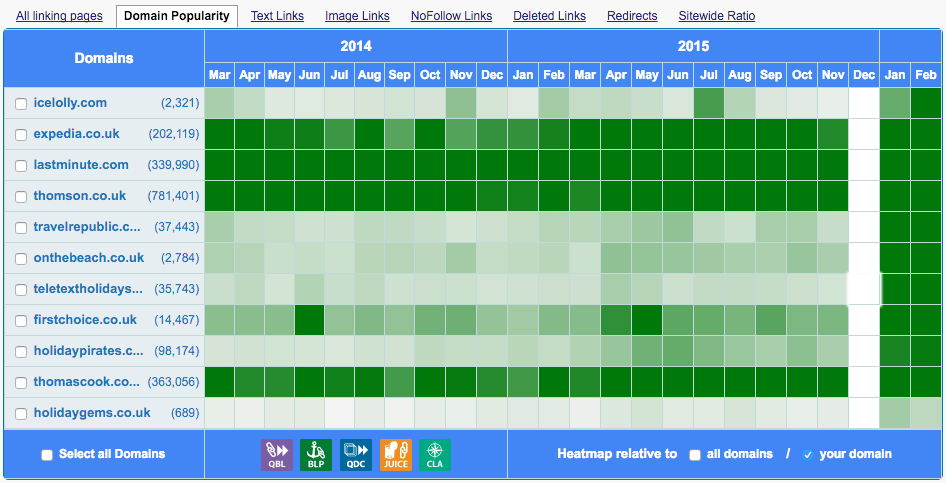The image size is (946, 483).
Task: Open the holidaygems.co.uk domain link
Action: [x=92, y=413]
